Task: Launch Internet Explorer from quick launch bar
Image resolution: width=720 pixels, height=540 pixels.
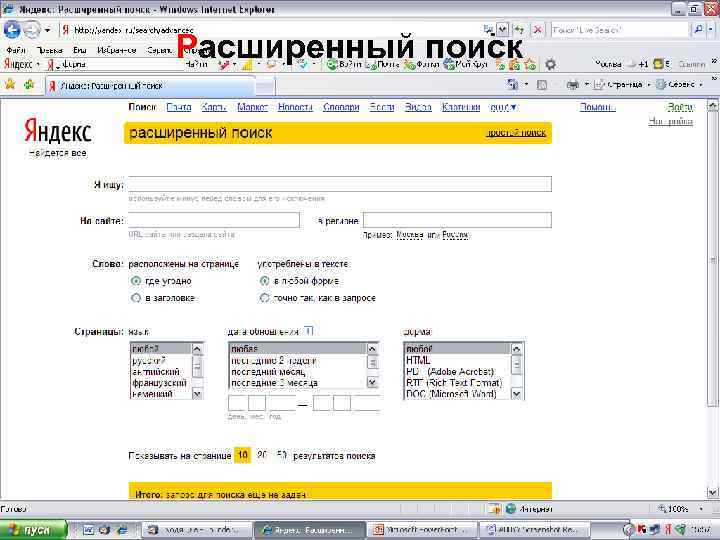Action: point(122,530)
